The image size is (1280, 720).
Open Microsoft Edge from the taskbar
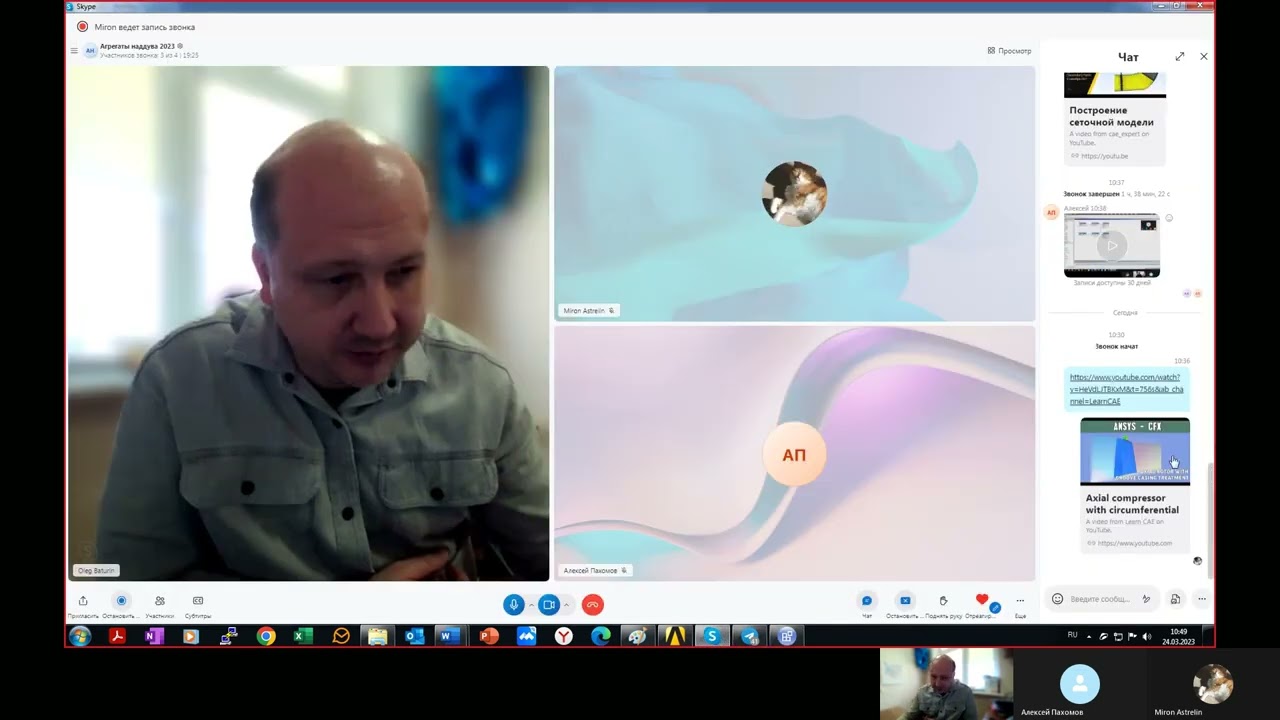(601, 636)
